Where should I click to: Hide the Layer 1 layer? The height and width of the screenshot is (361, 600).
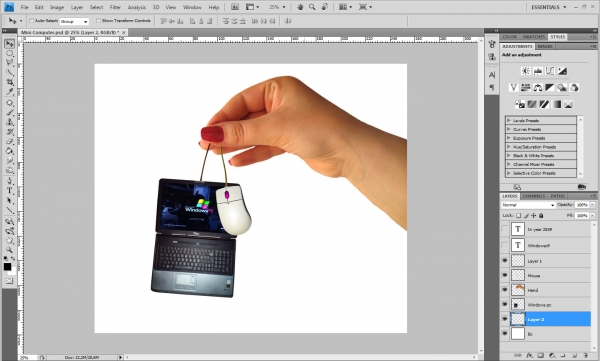click(x=505, y=261)
